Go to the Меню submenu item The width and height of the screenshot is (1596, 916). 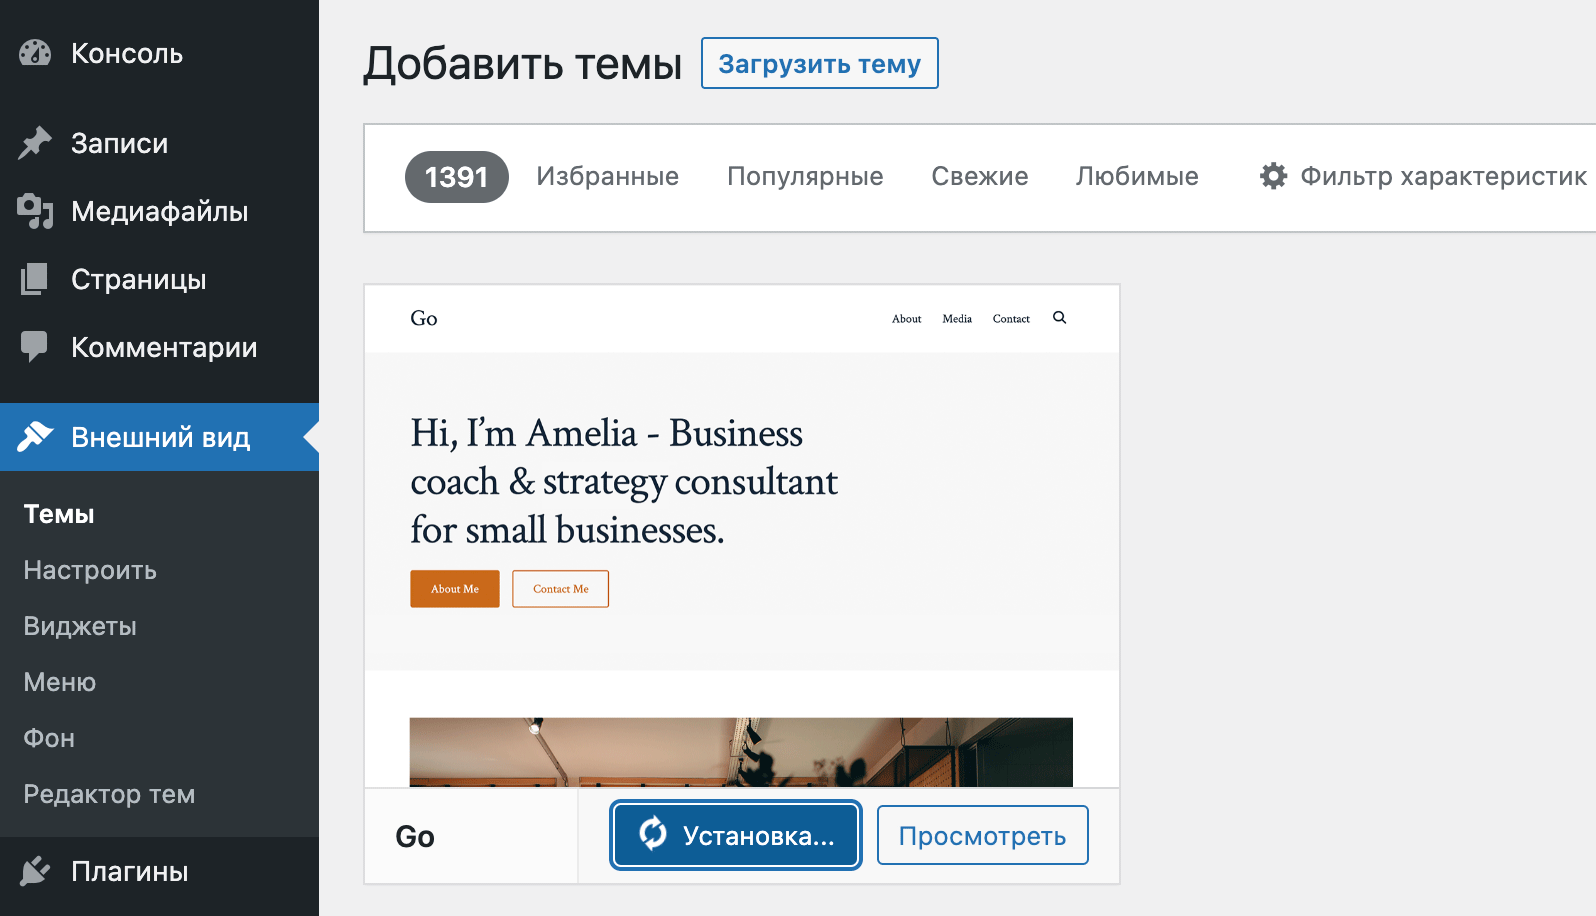coord(60,682)
